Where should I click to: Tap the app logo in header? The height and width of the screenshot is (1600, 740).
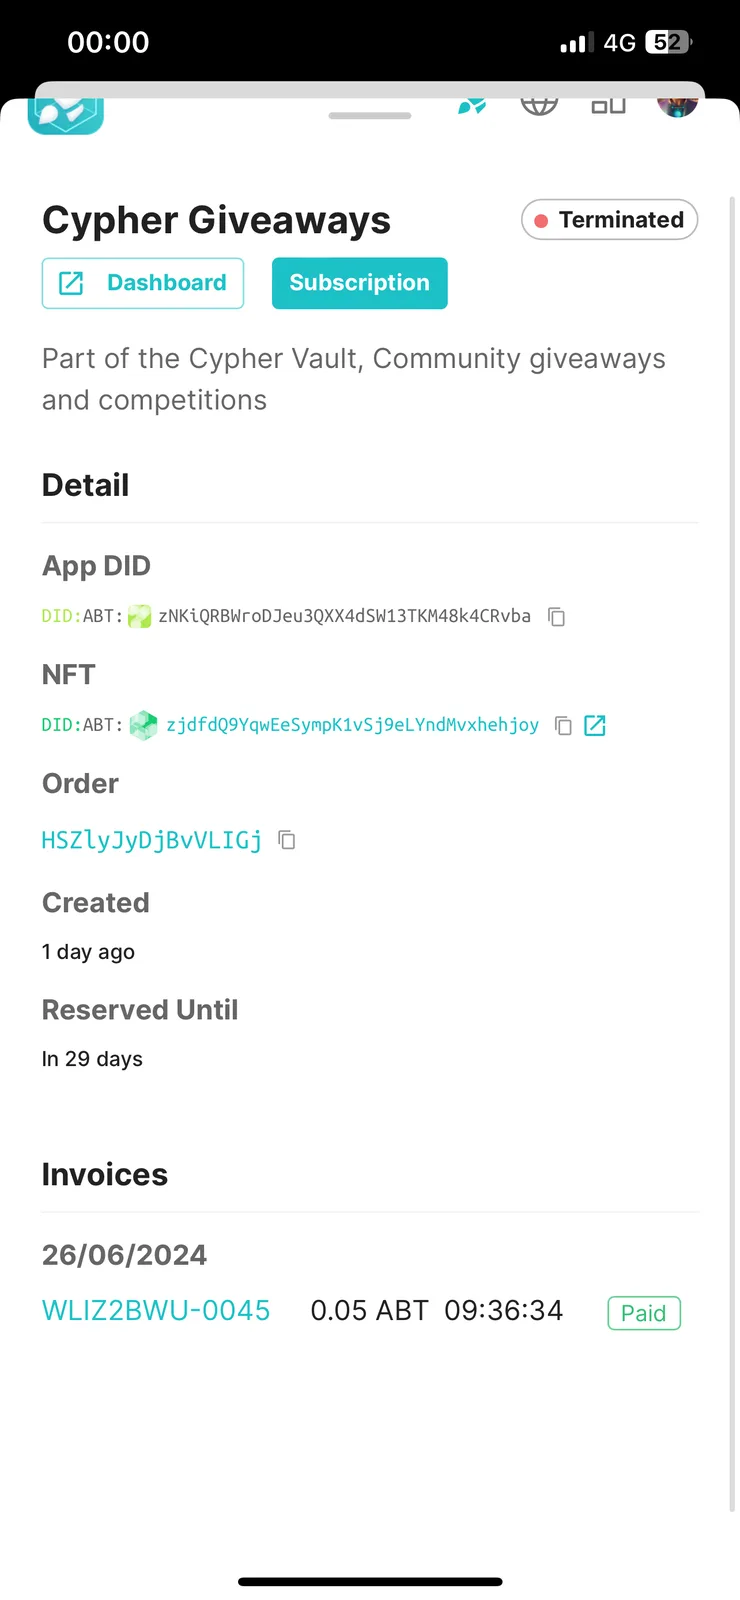point(66,115)
